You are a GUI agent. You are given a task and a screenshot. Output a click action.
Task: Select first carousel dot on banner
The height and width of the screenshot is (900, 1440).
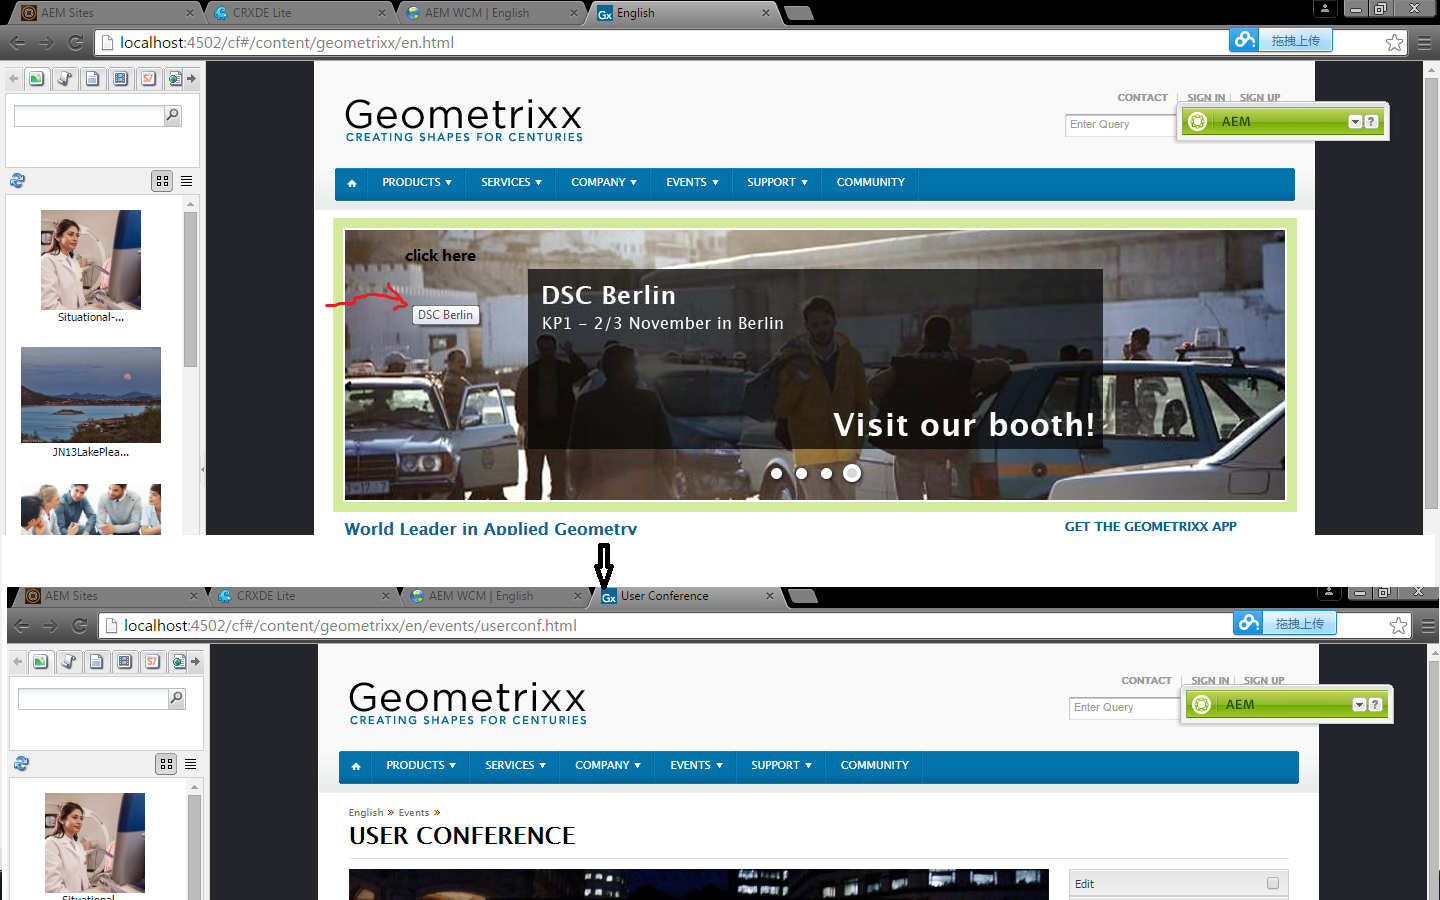click(x=776, y=473)
